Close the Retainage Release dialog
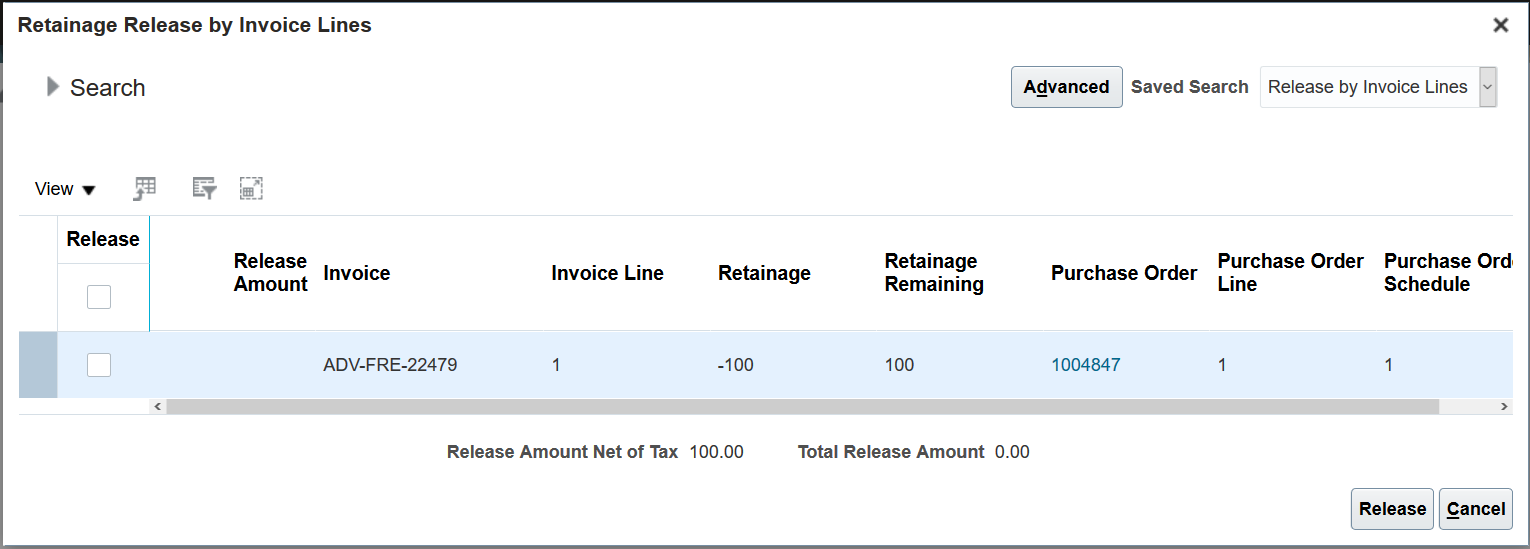This screenshot has width=1530, height=549. point(1500,26)
